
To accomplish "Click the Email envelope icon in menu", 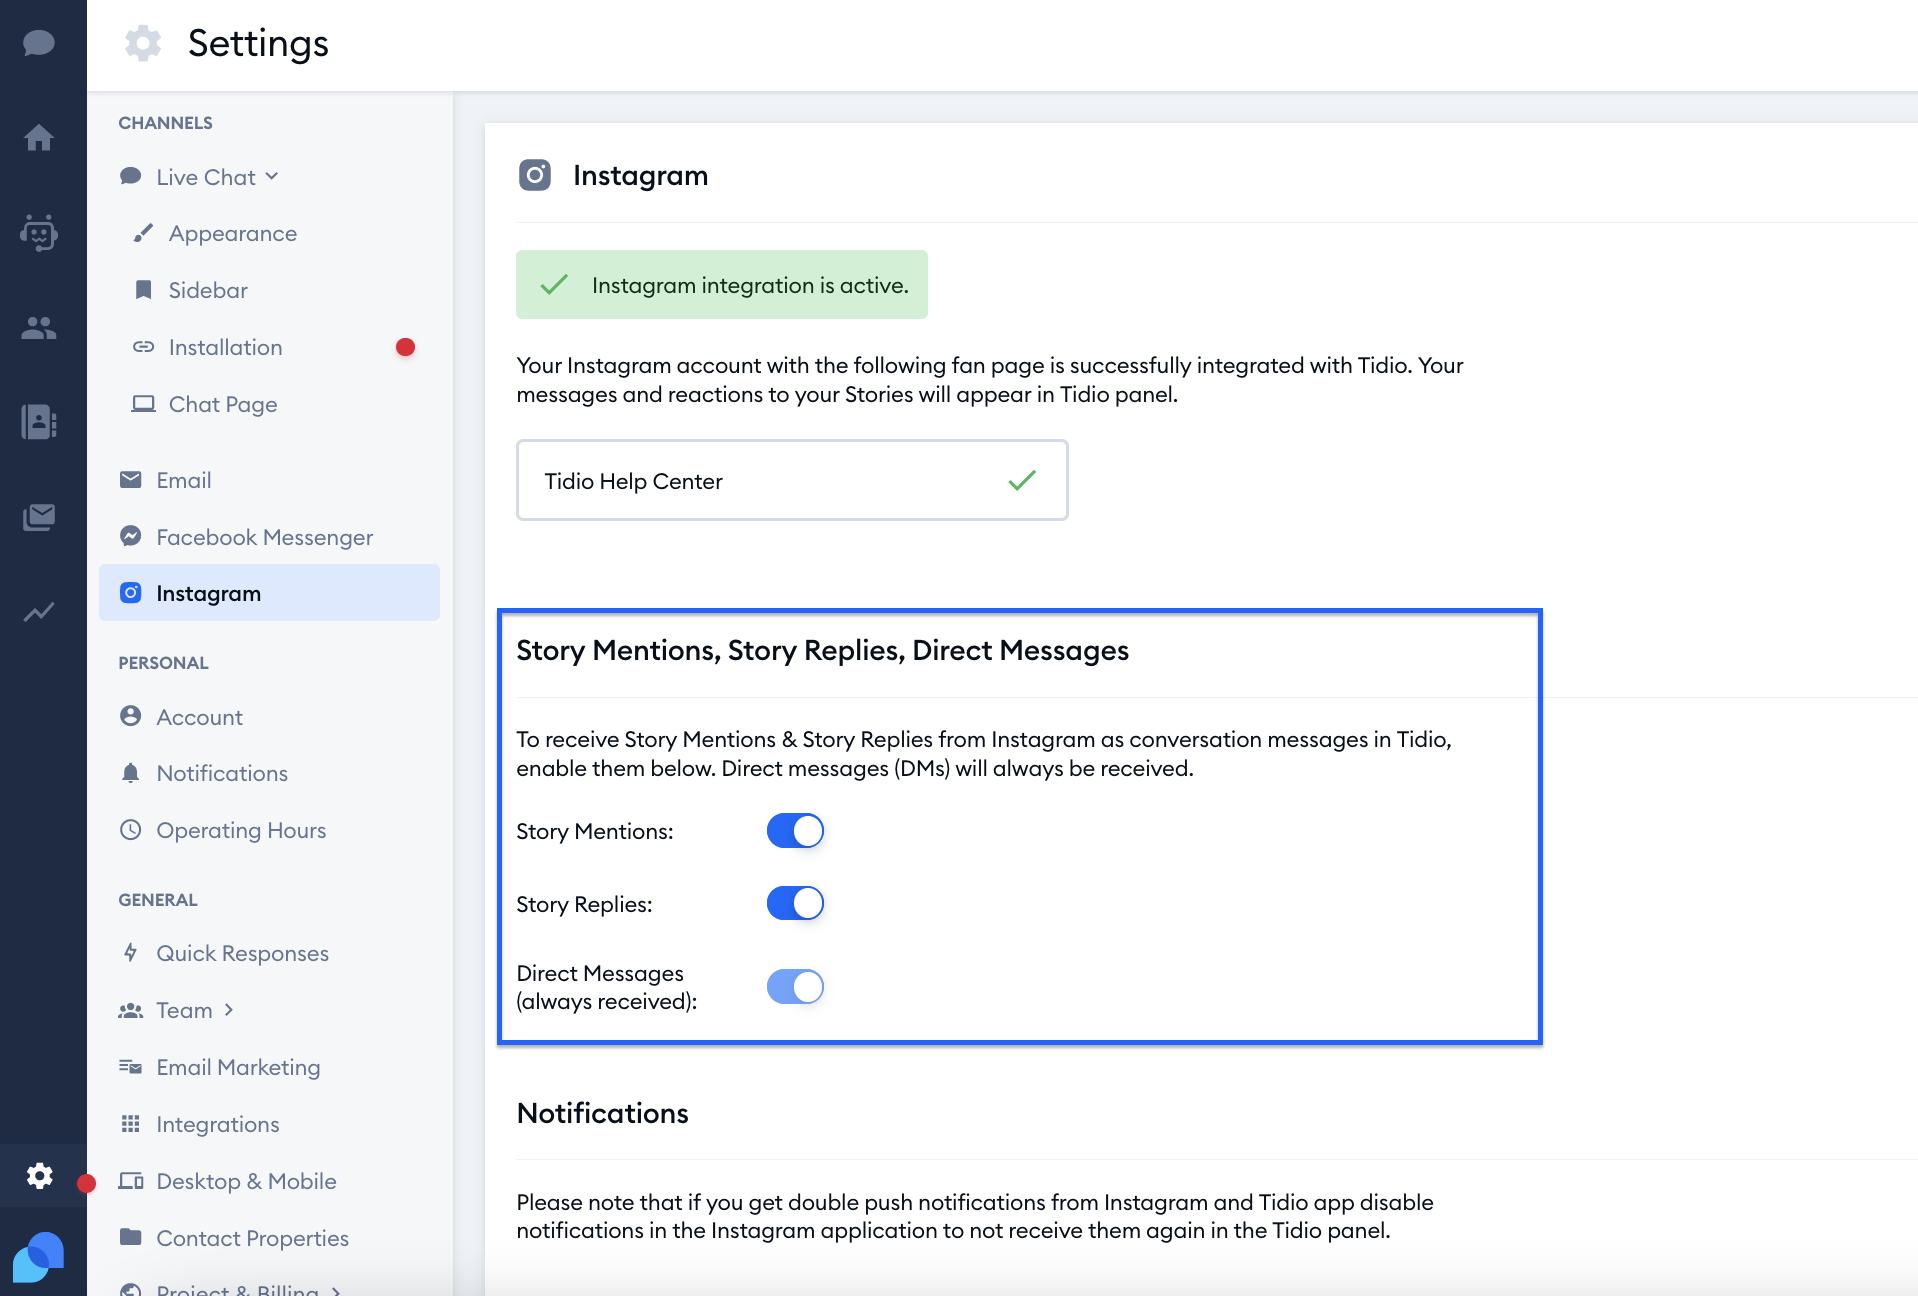I will (130, 480).
